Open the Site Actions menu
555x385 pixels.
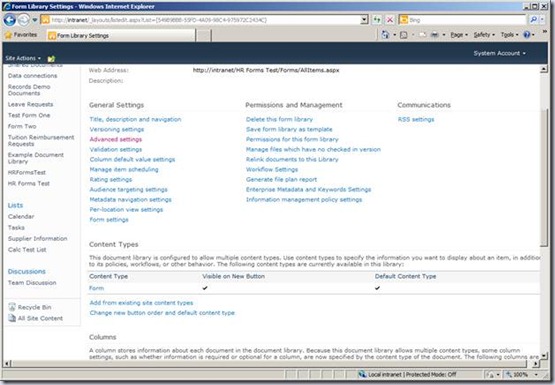23,58
